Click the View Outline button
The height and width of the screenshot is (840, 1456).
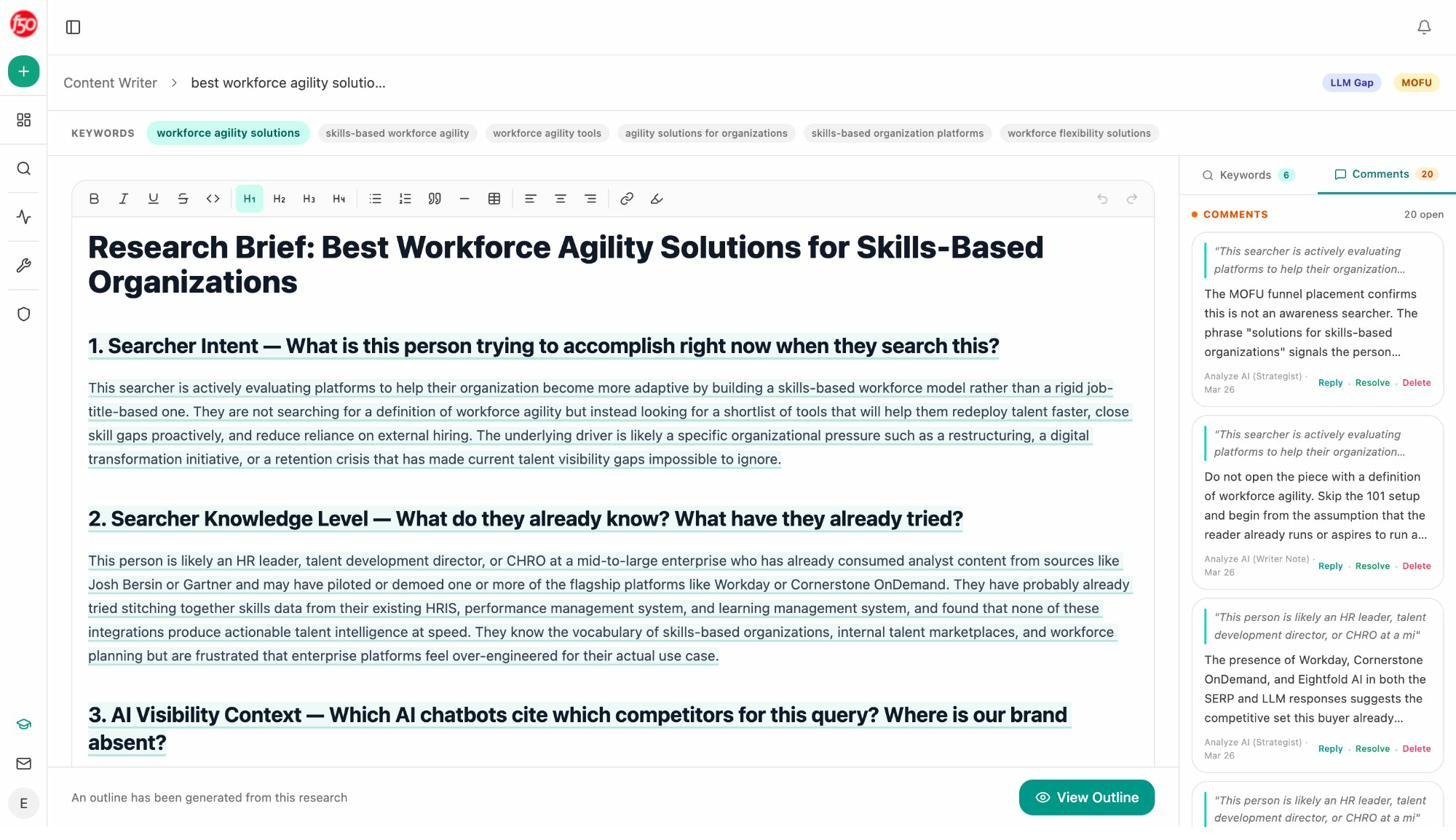click(1086, 797)
